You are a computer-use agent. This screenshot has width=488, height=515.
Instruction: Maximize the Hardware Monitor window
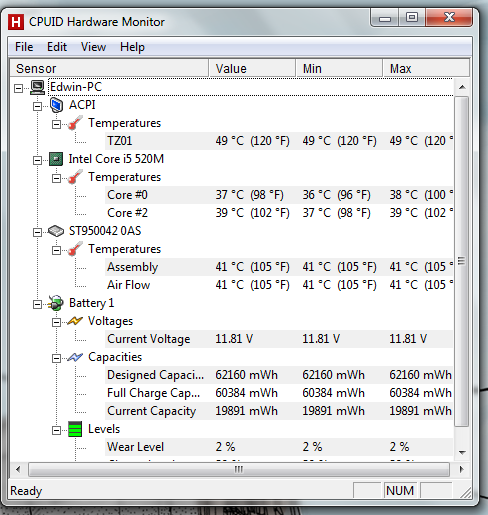click(412, 18)
